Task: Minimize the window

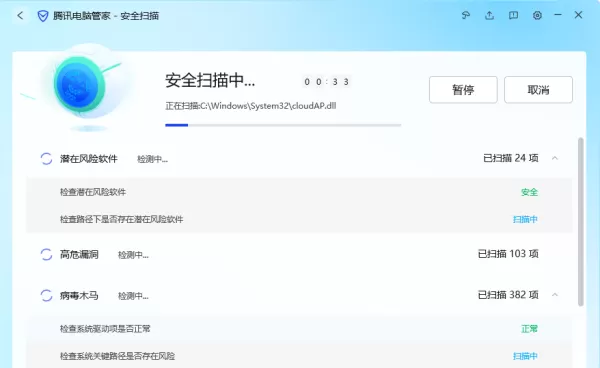Action: [558, 15]
